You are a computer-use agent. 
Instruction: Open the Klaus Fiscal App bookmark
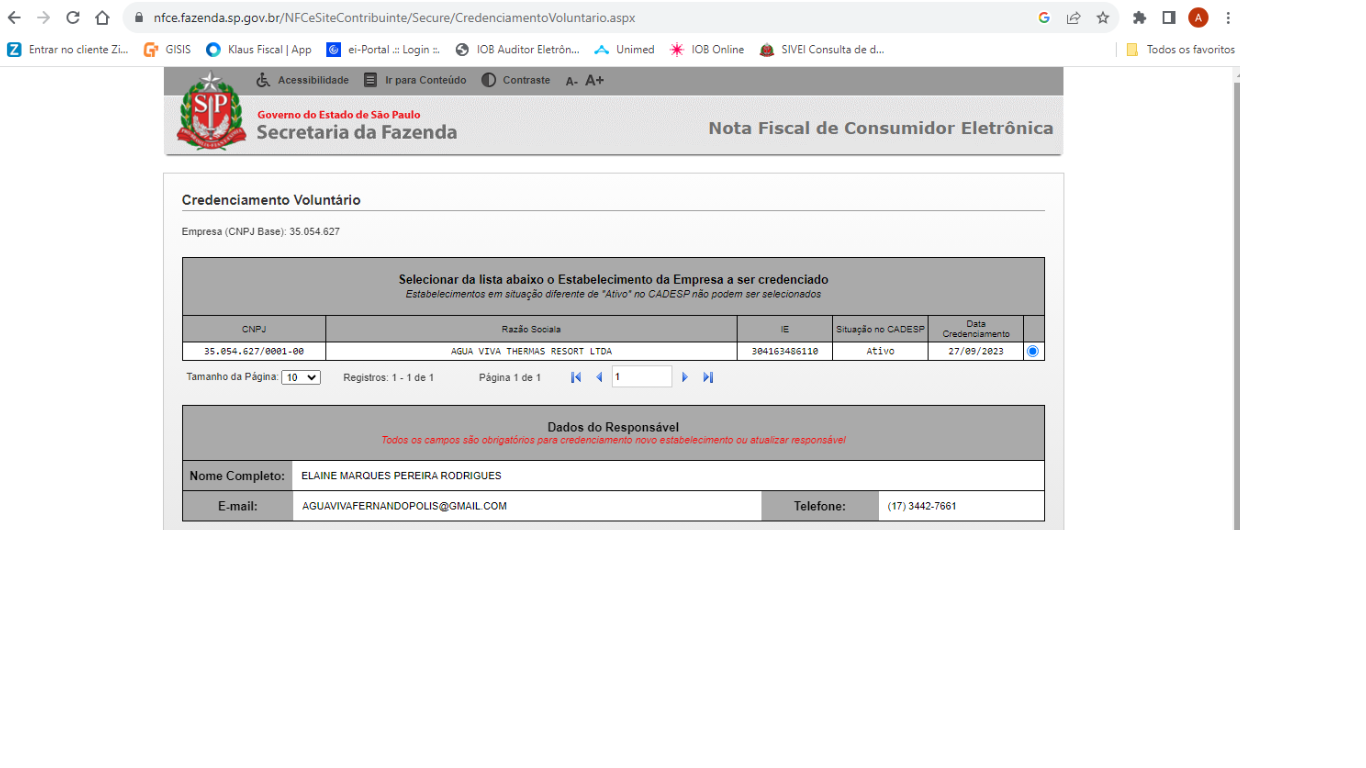(259, 49)
